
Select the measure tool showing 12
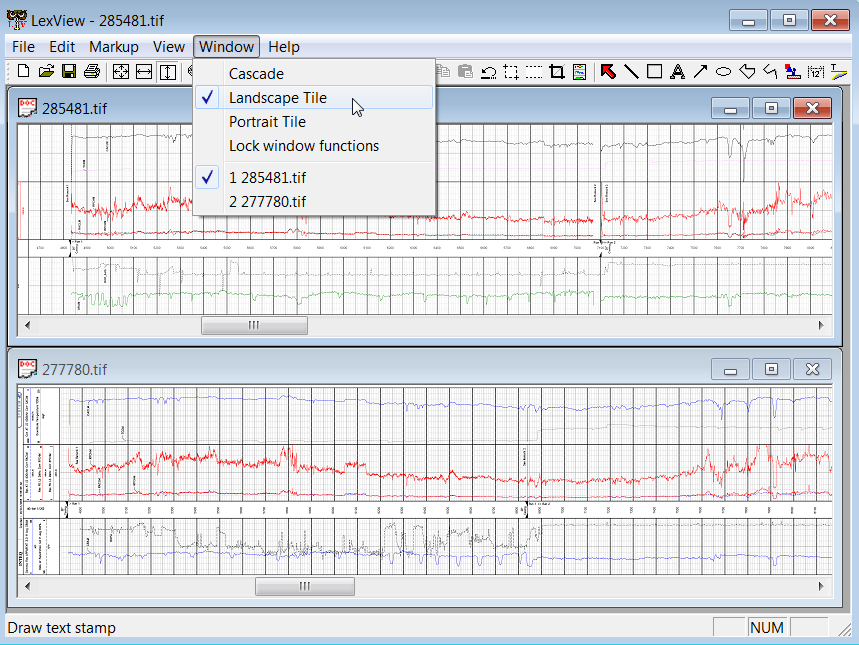click(816, 72)
